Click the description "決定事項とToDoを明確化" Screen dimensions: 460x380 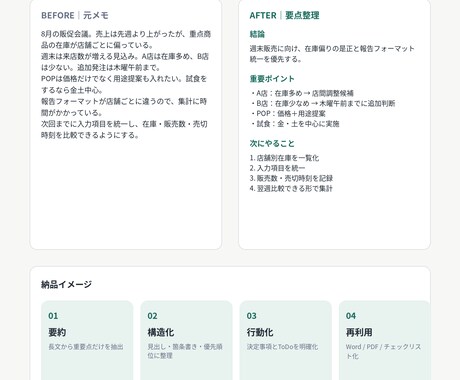(x=282, y=347)
